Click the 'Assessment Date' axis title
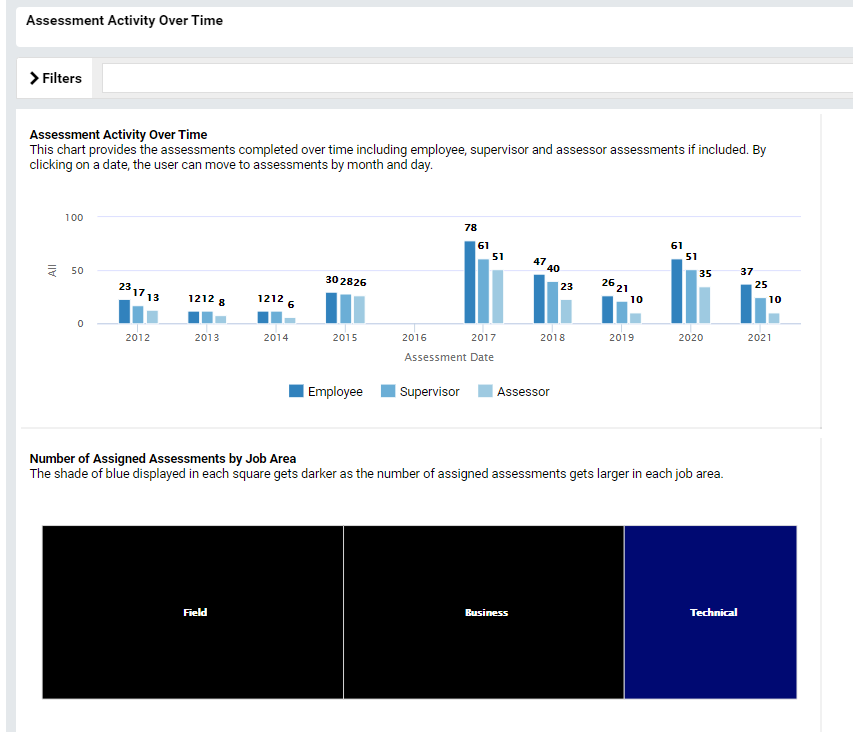Viewport: 853px width, 732px height. click(449, 357)
